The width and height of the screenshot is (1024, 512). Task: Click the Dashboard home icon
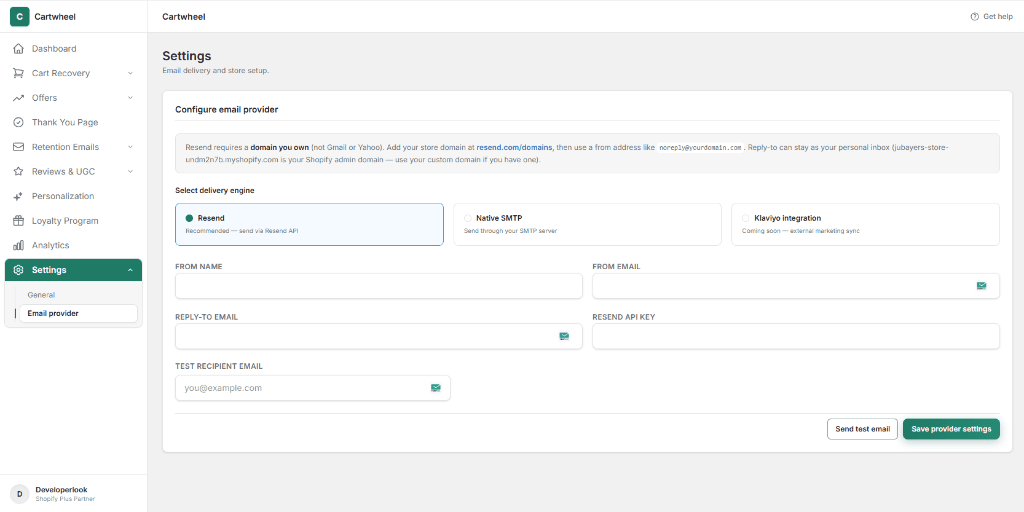point(18,48)
